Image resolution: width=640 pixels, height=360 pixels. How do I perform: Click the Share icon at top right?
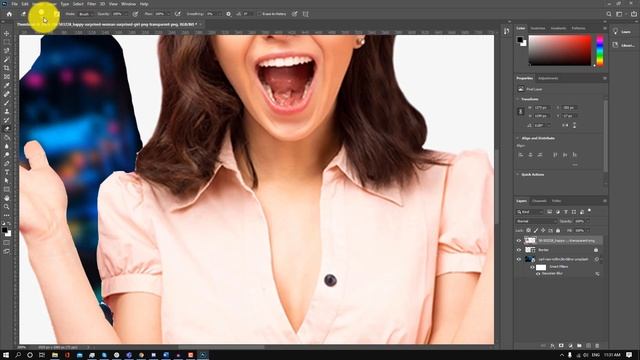tap(633, 14)
